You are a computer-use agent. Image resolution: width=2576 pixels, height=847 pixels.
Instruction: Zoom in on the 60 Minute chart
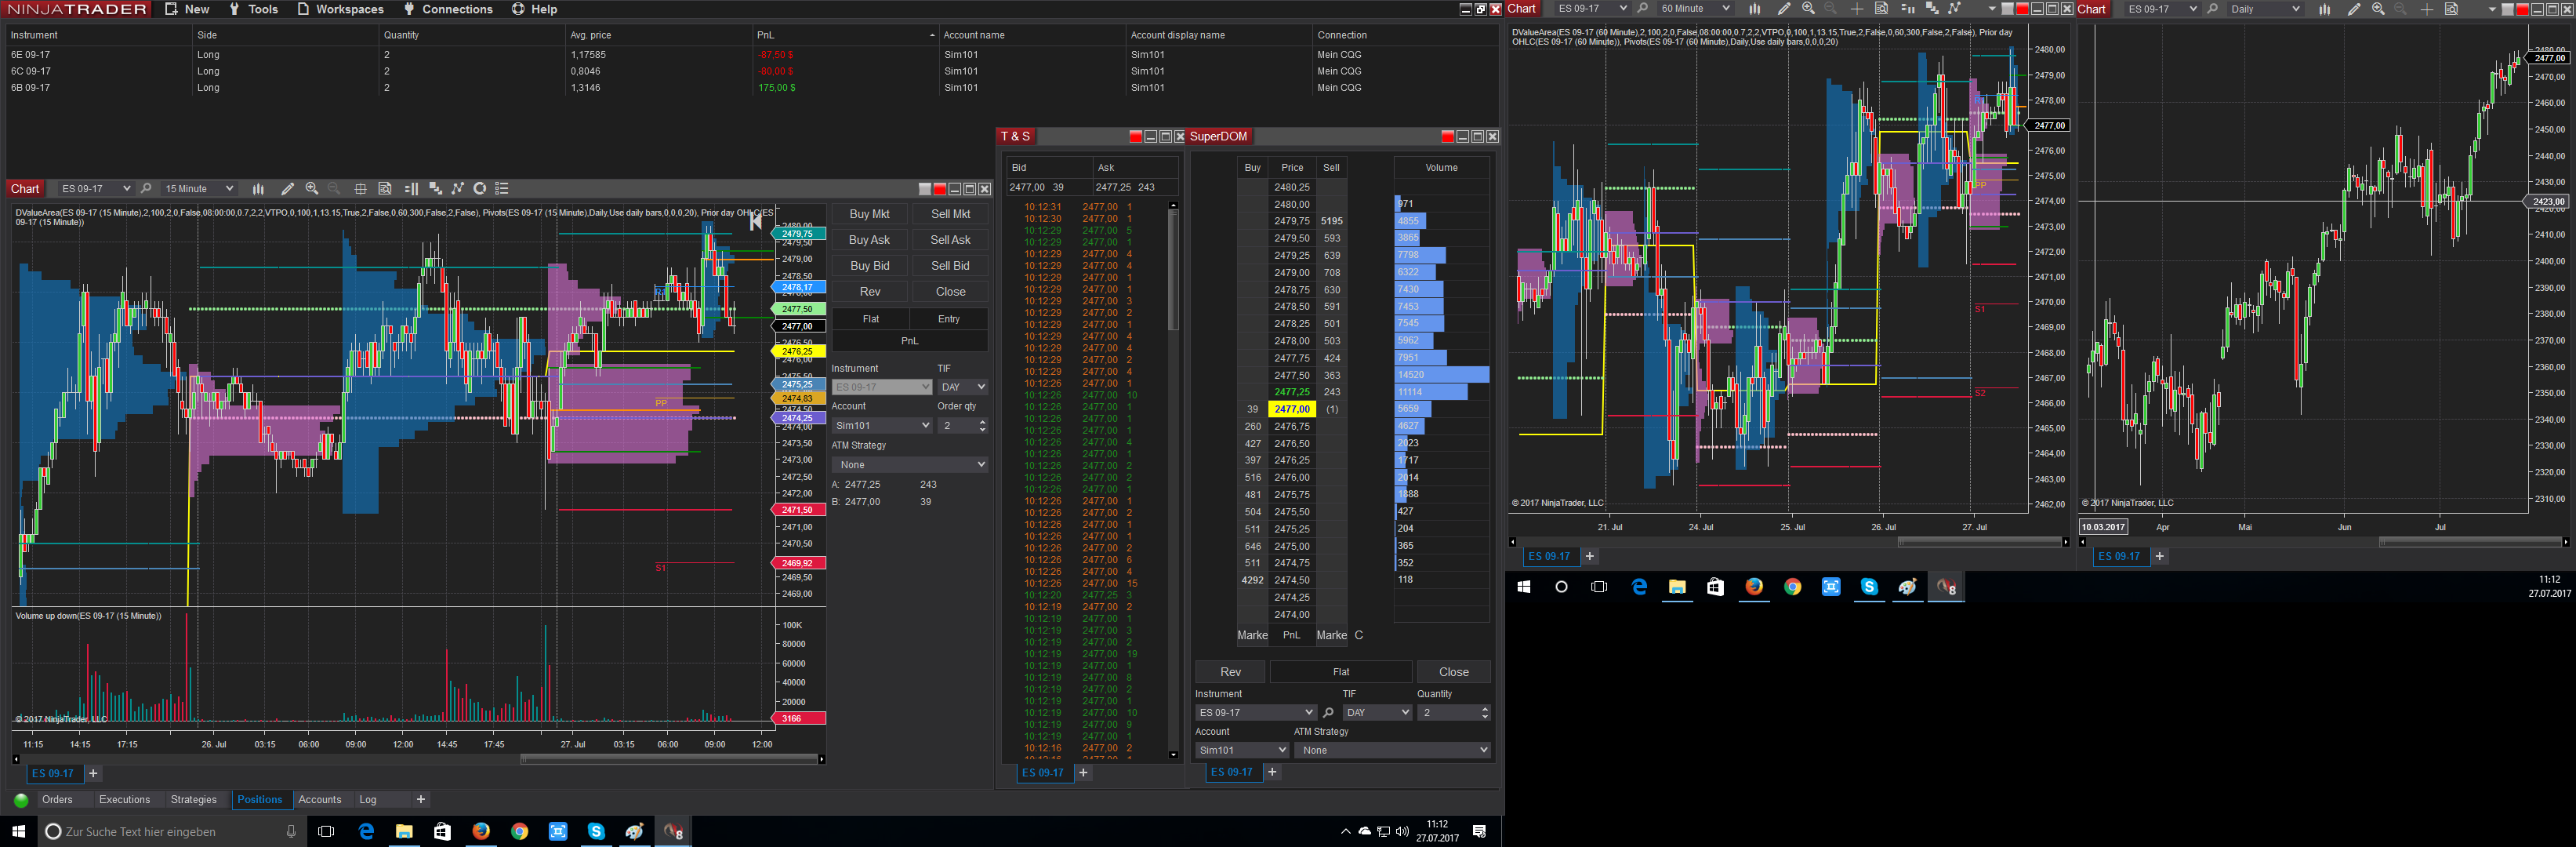1808,9
